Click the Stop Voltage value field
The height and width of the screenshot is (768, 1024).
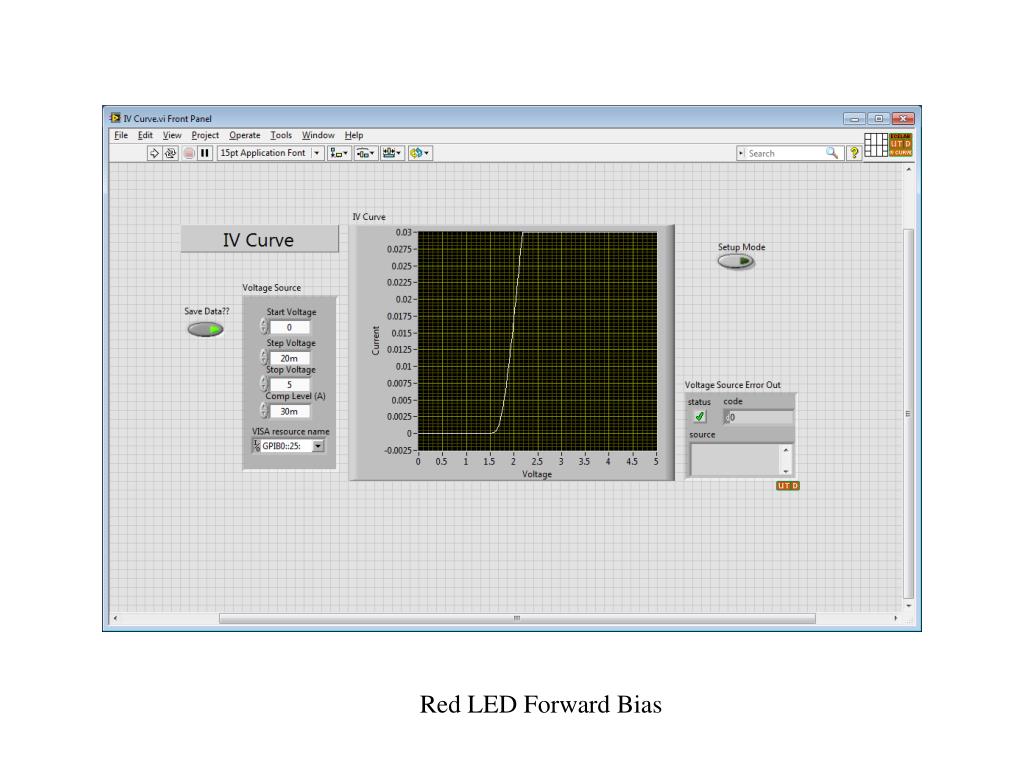point(289,385)
